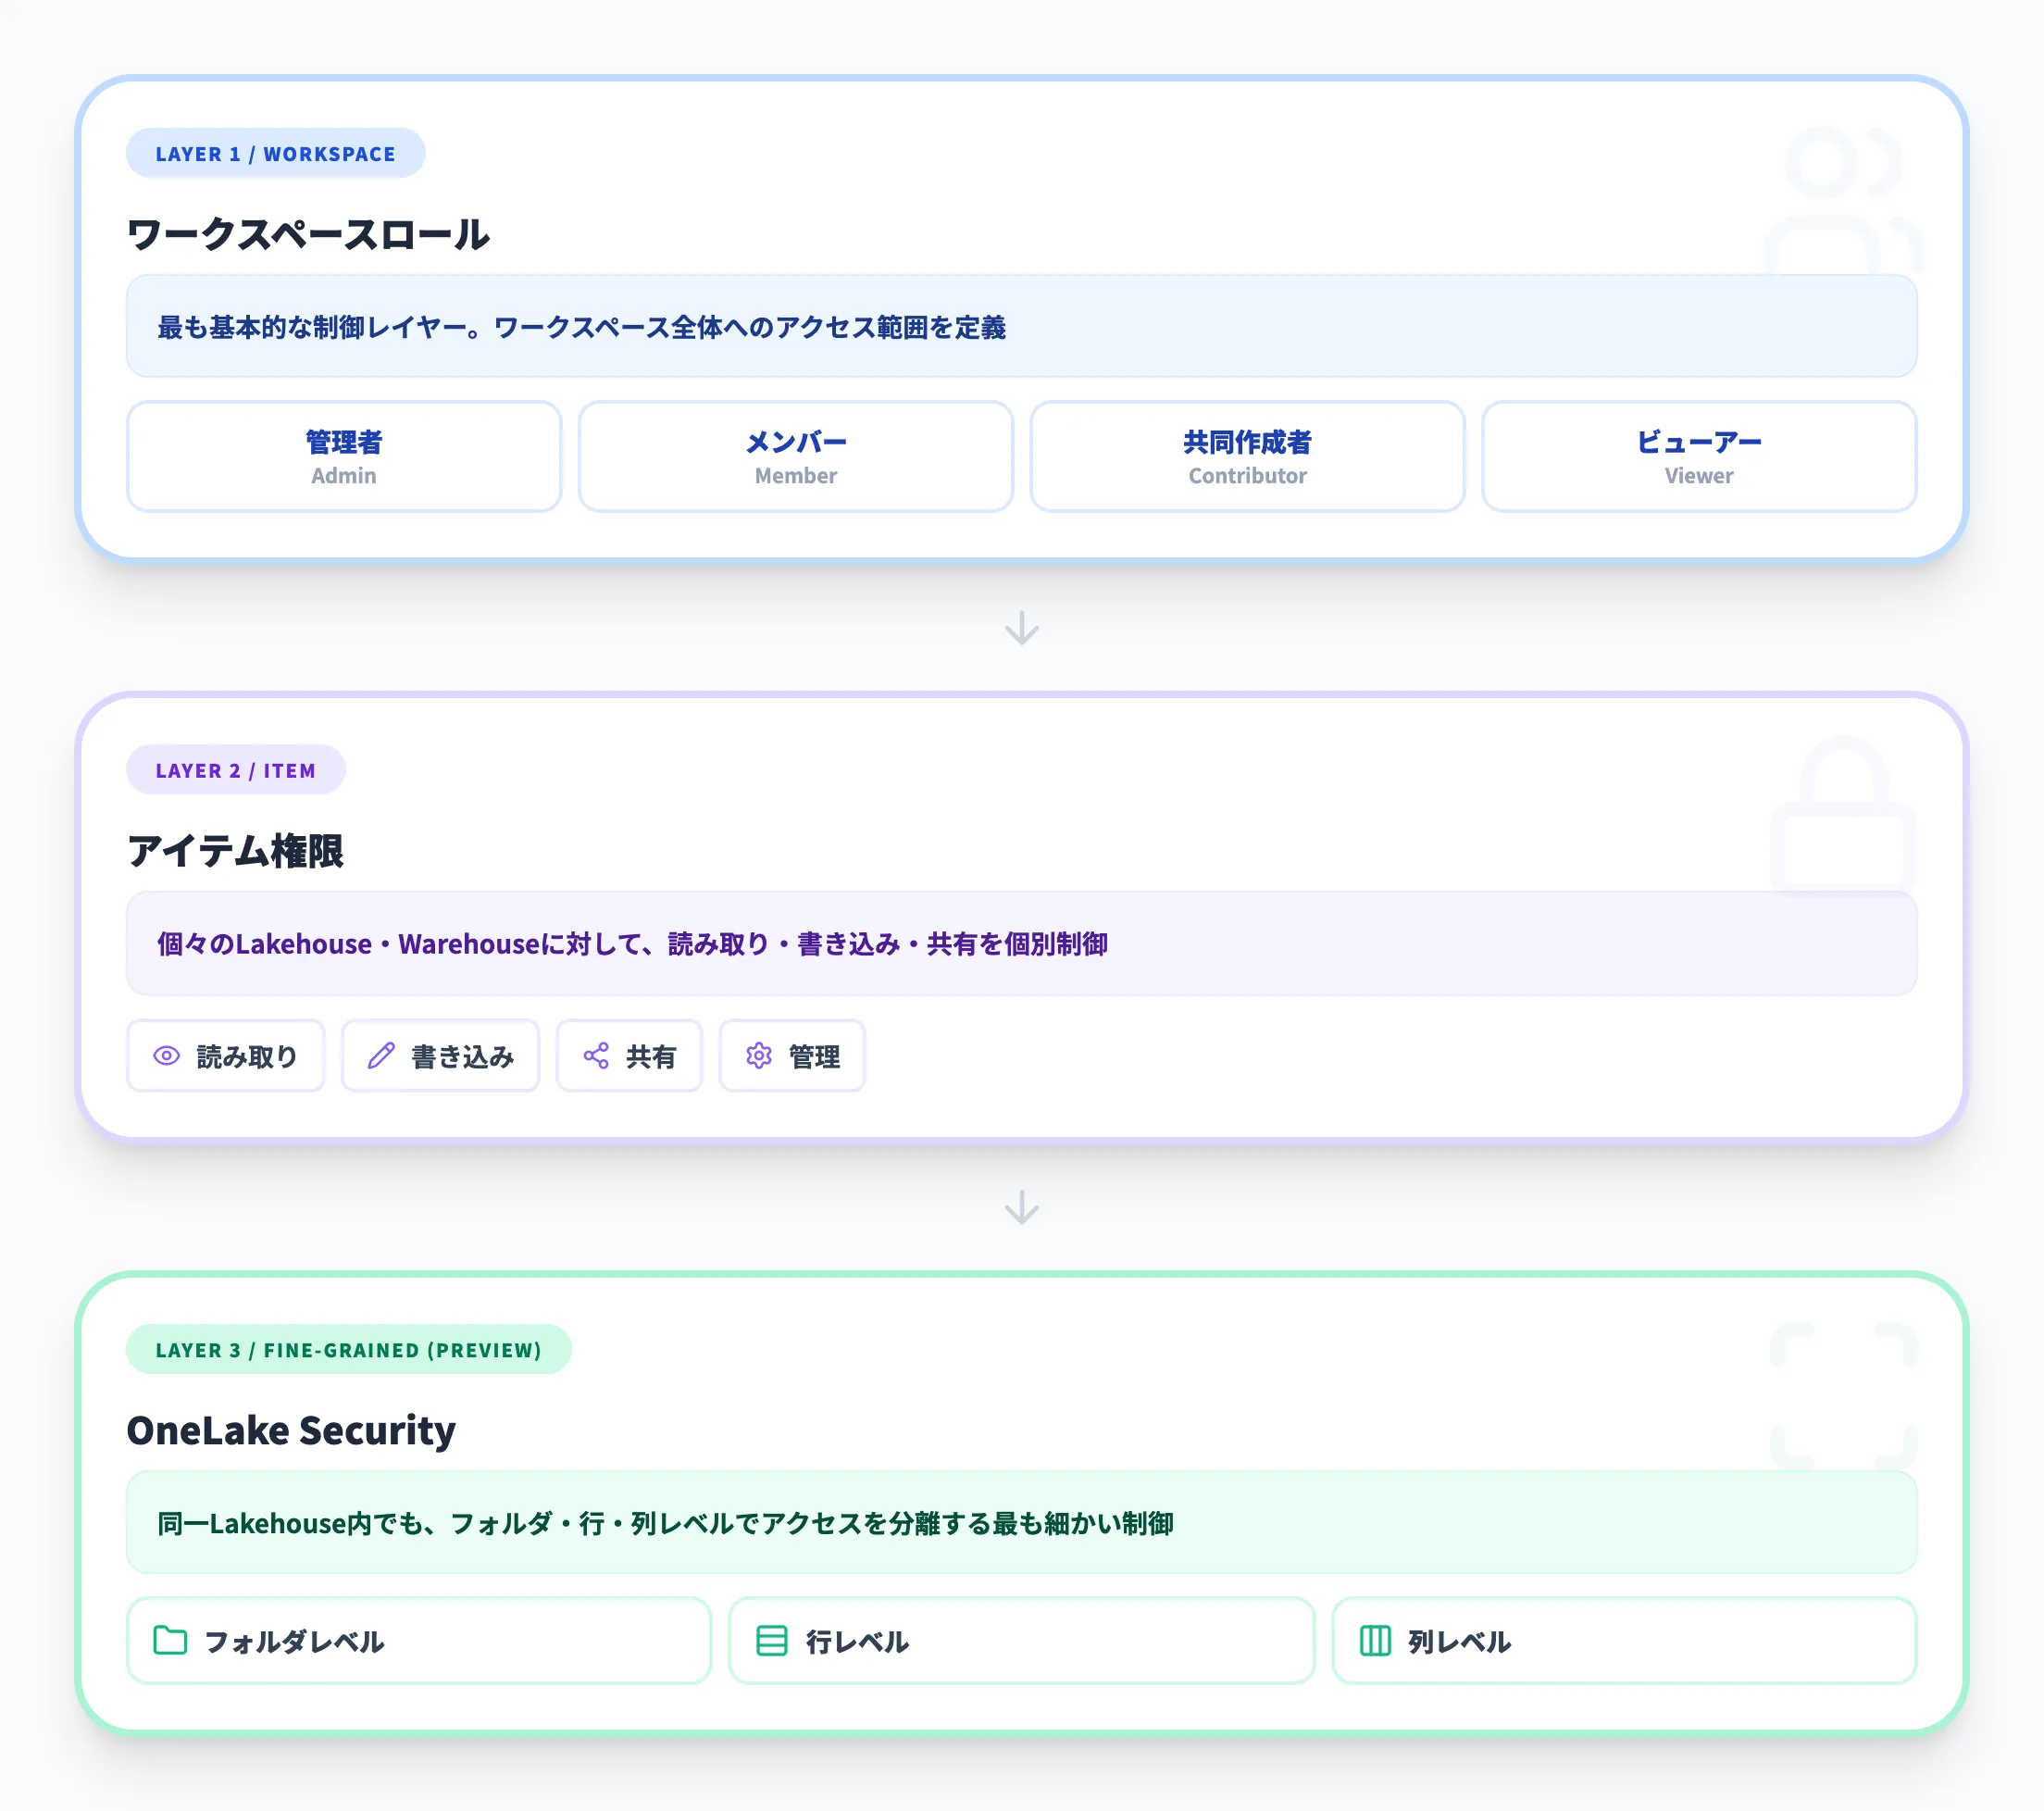Viewport: 2044px width, 1811px height.
Task: Toggle the 共有 permission chip
Action: 629,1056
